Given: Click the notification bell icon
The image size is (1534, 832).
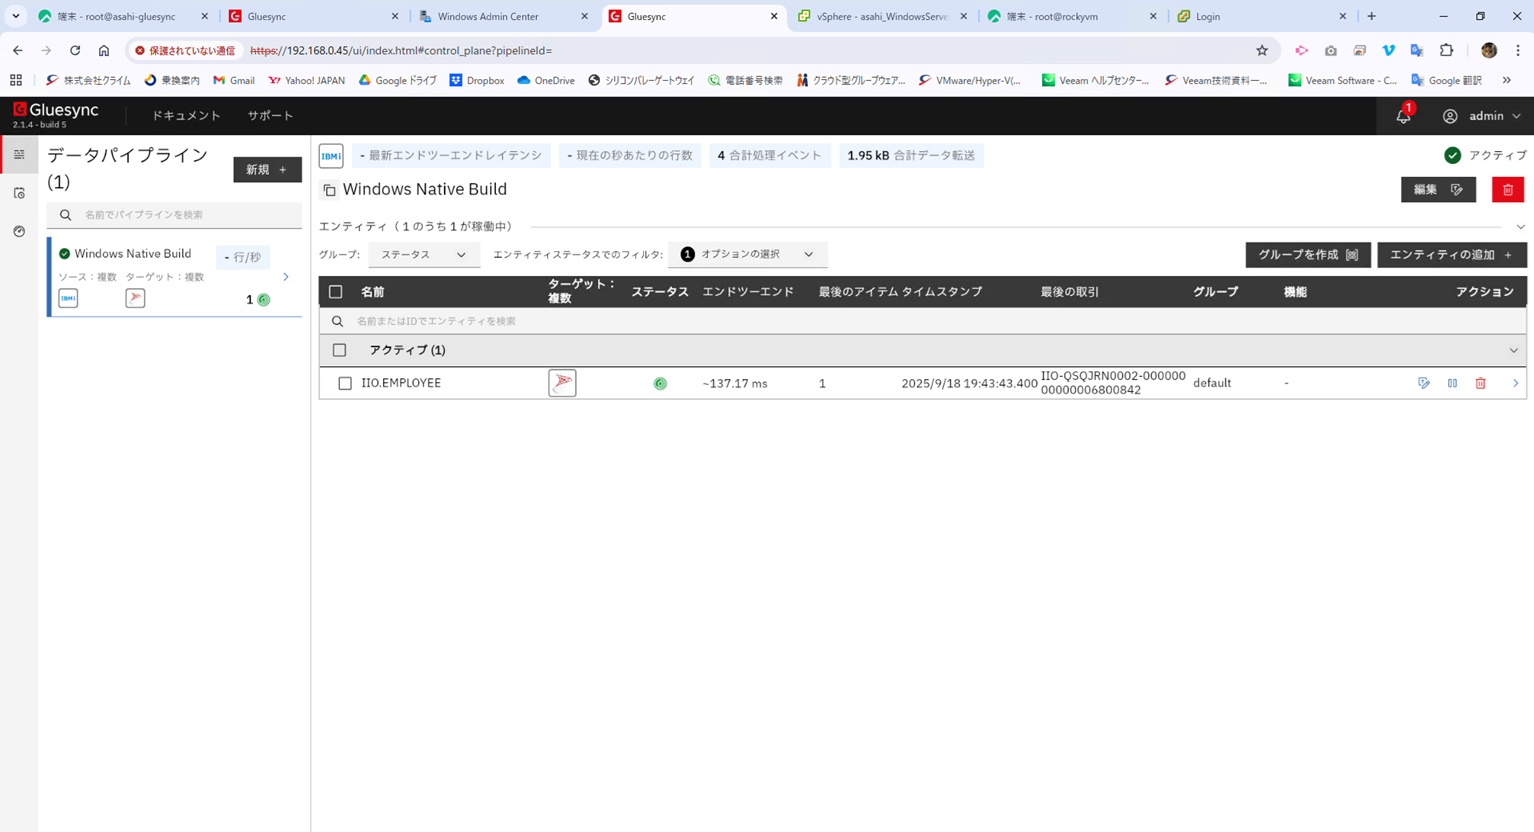Looking at the screenshot, I should 1403,116.
